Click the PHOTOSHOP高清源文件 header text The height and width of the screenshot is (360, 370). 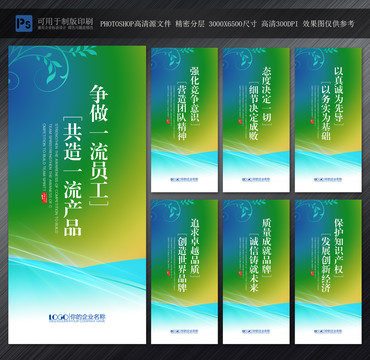(x=135, y=24)
